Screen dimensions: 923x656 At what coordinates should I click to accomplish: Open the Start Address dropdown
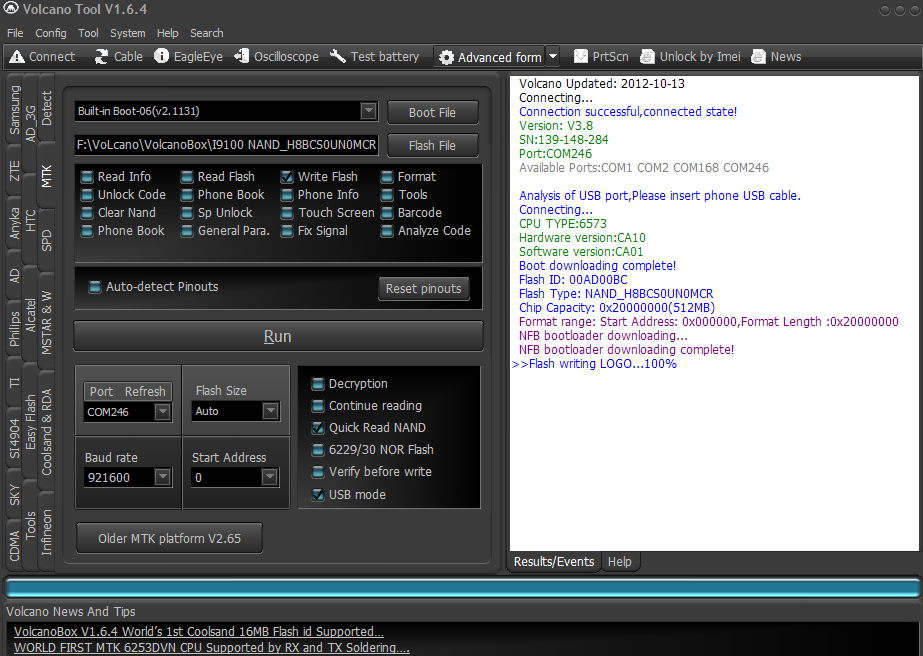(x=270, y=477)
